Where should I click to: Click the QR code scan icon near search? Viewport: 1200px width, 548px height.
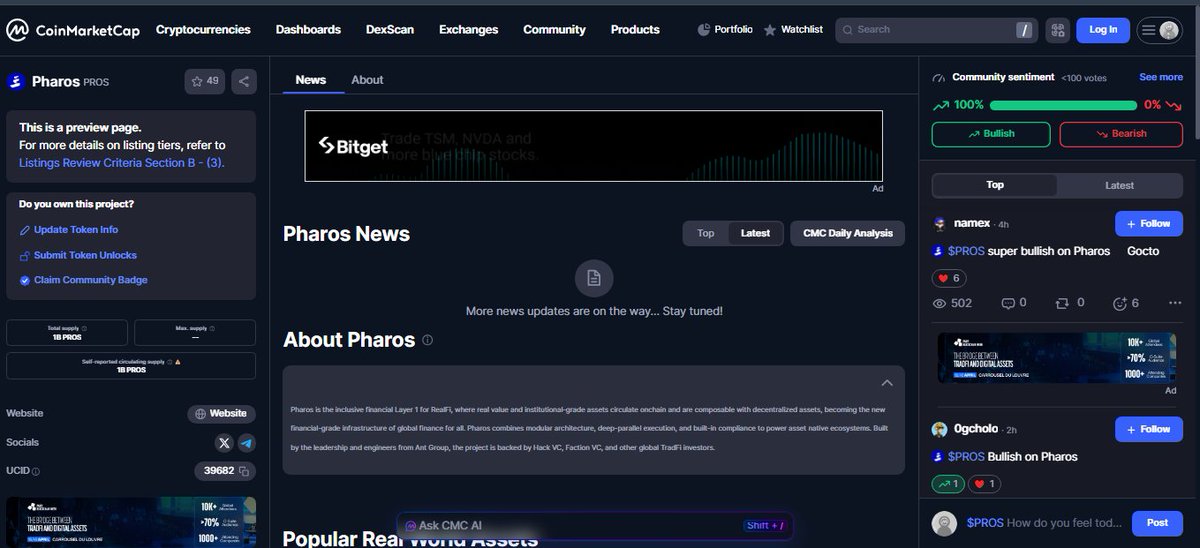point(1058,30)
